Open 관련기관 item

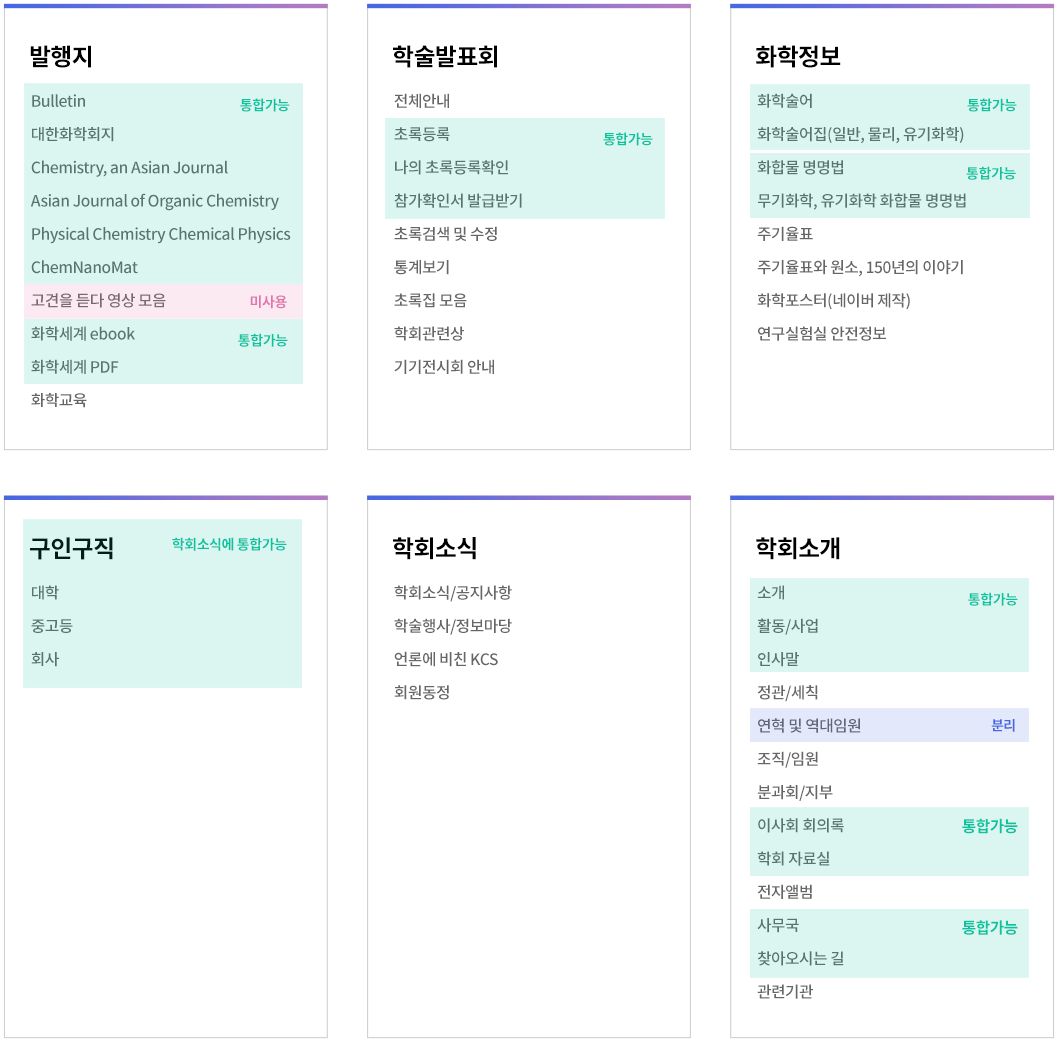[785, 991]
